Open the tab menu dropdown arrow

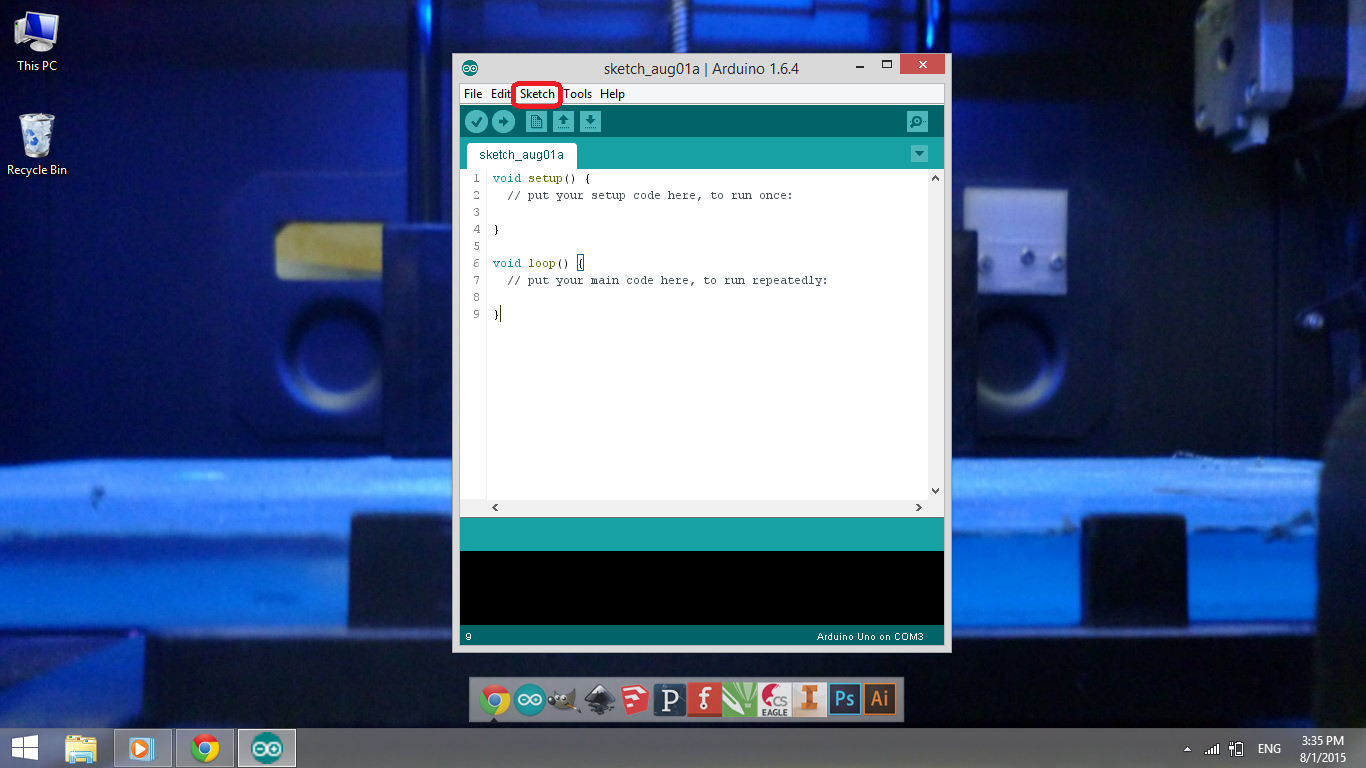[919, 154]
